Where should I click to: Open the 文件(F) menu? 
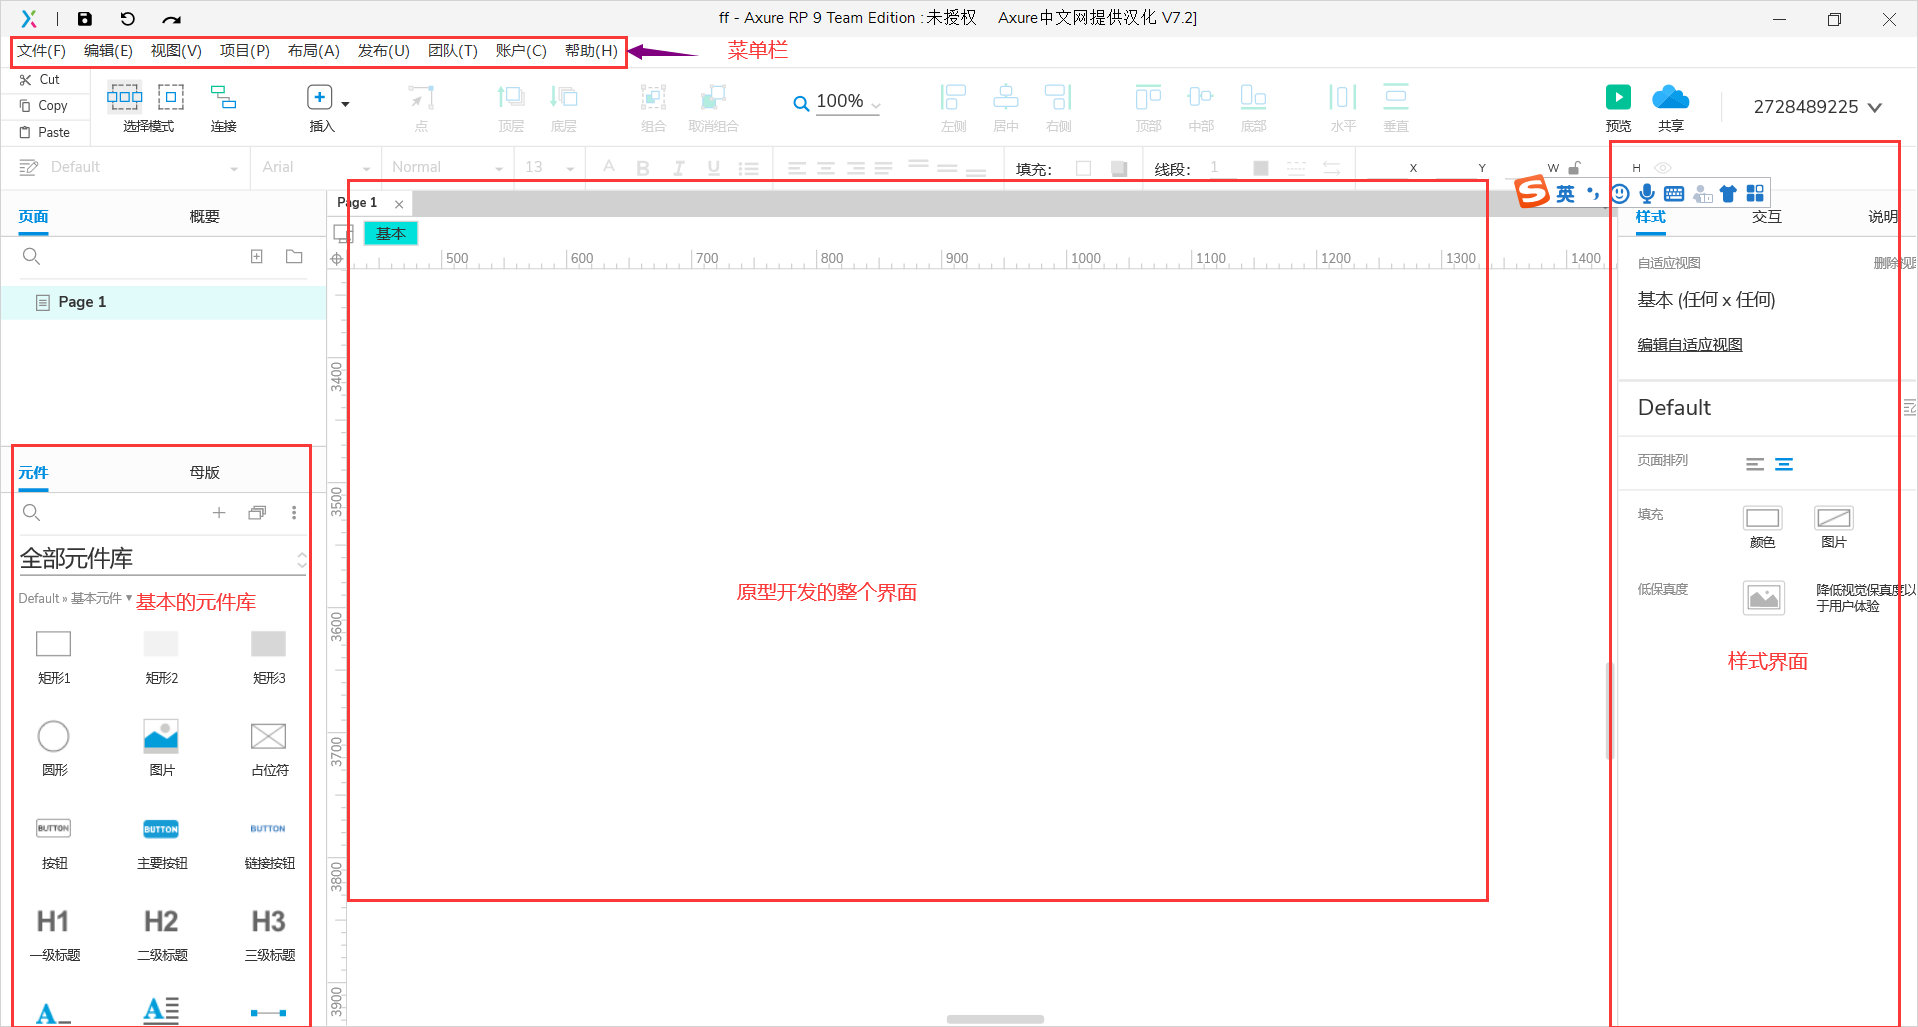click(41, 51)
